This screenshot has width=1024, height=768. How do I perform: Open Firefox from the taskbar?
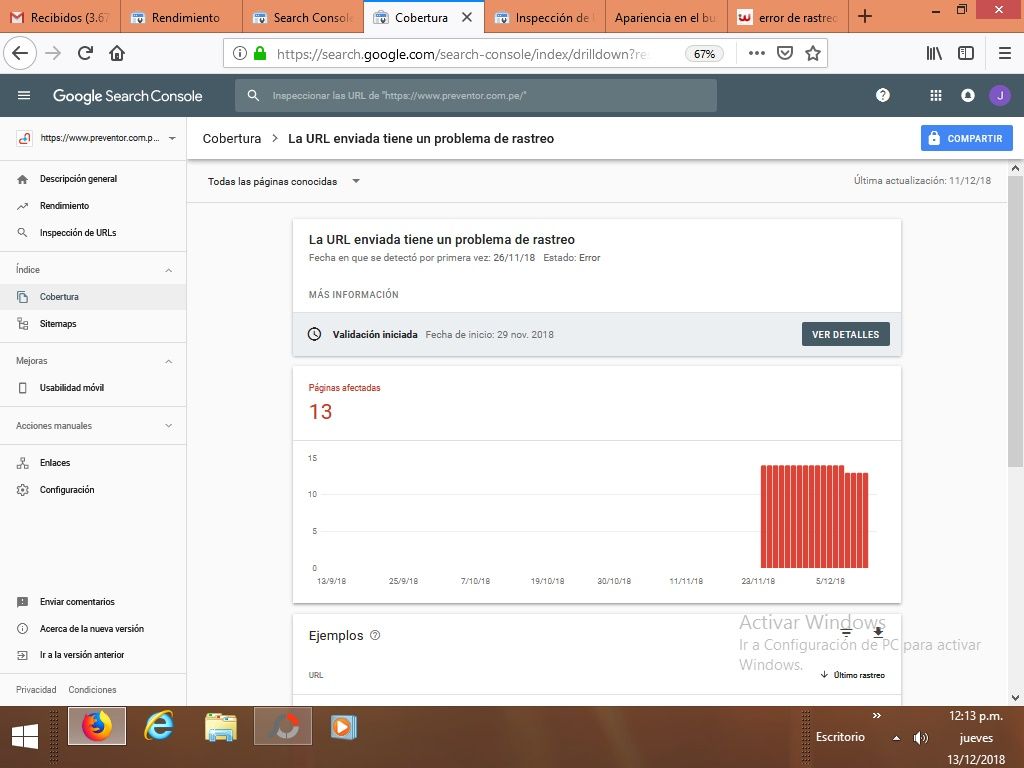[97, 726]
